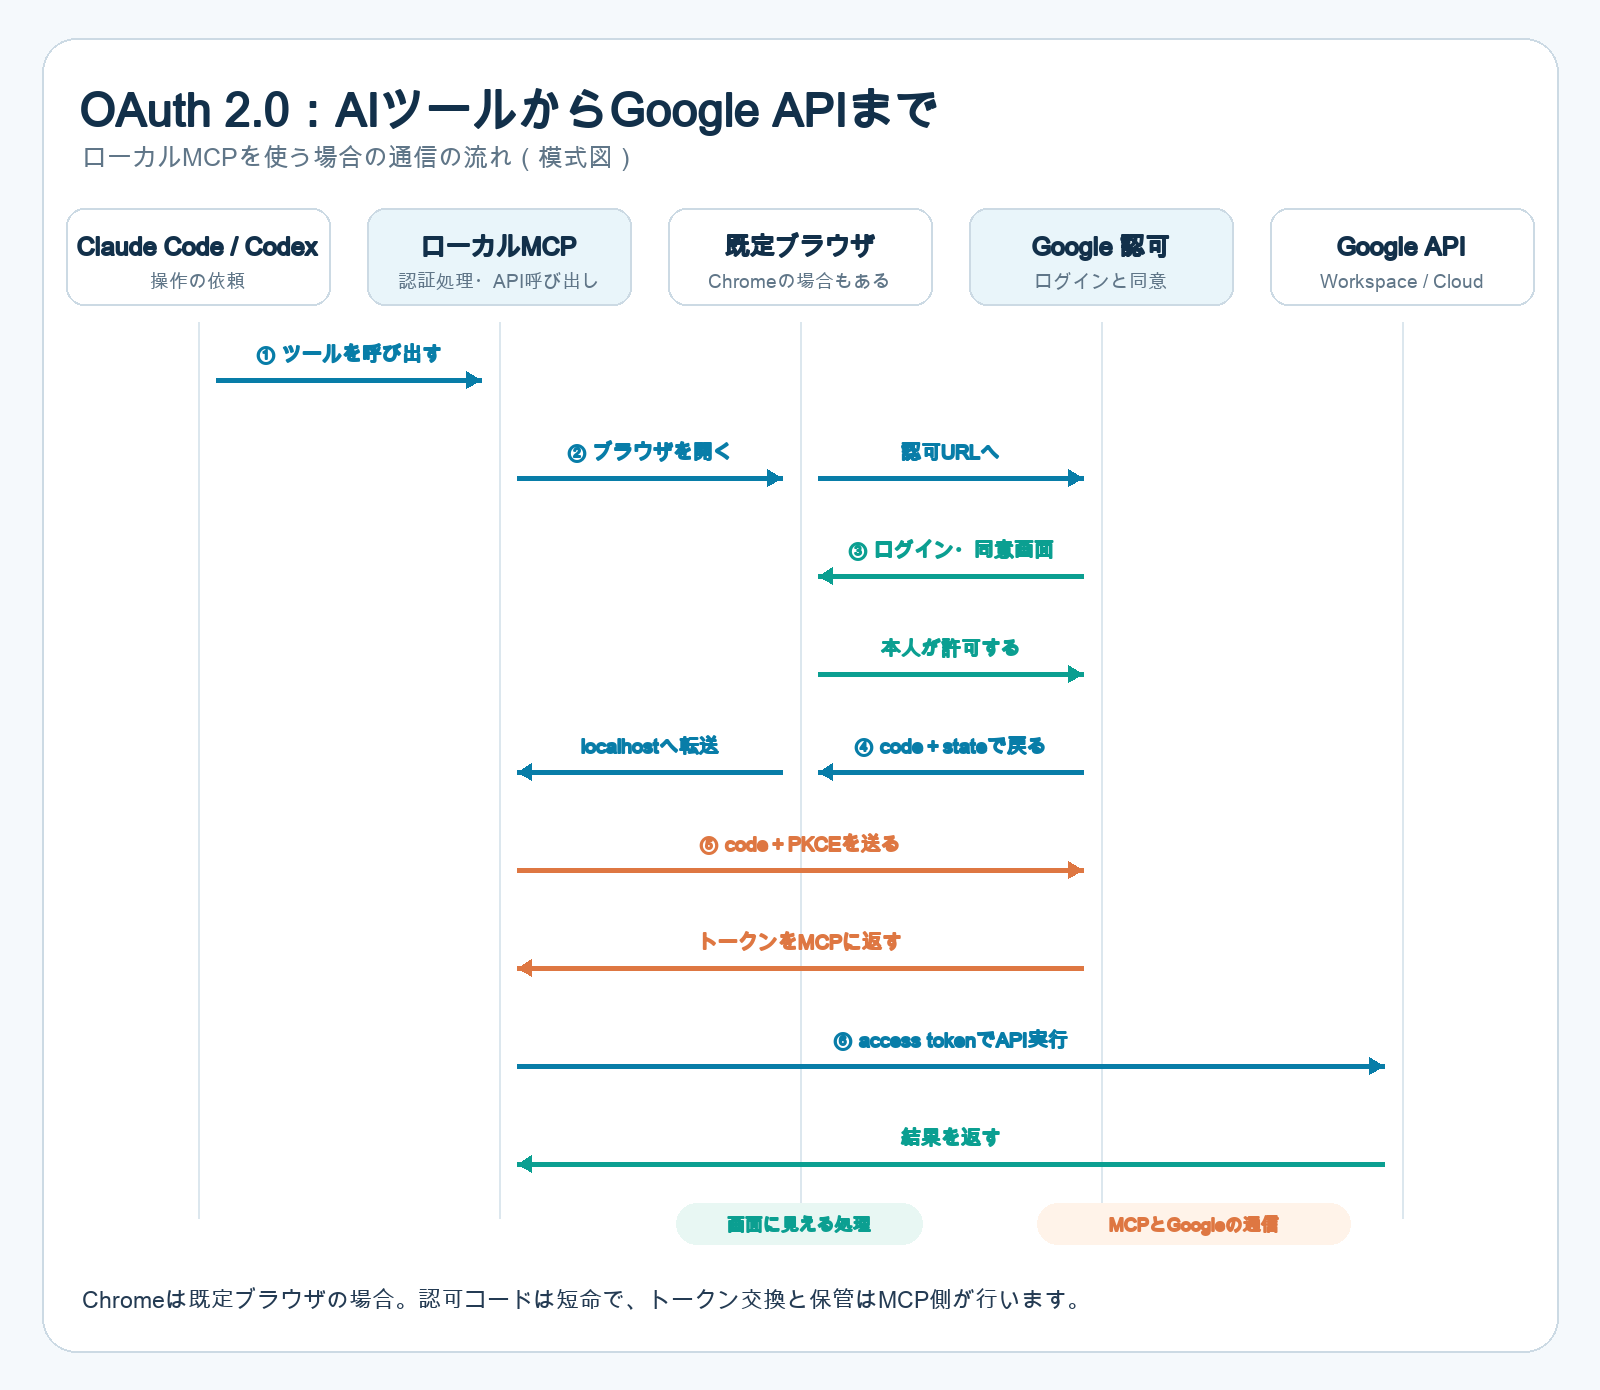Click the label ④ code + stateで戻る
1600x1390 pixels.
coord(950,746)
